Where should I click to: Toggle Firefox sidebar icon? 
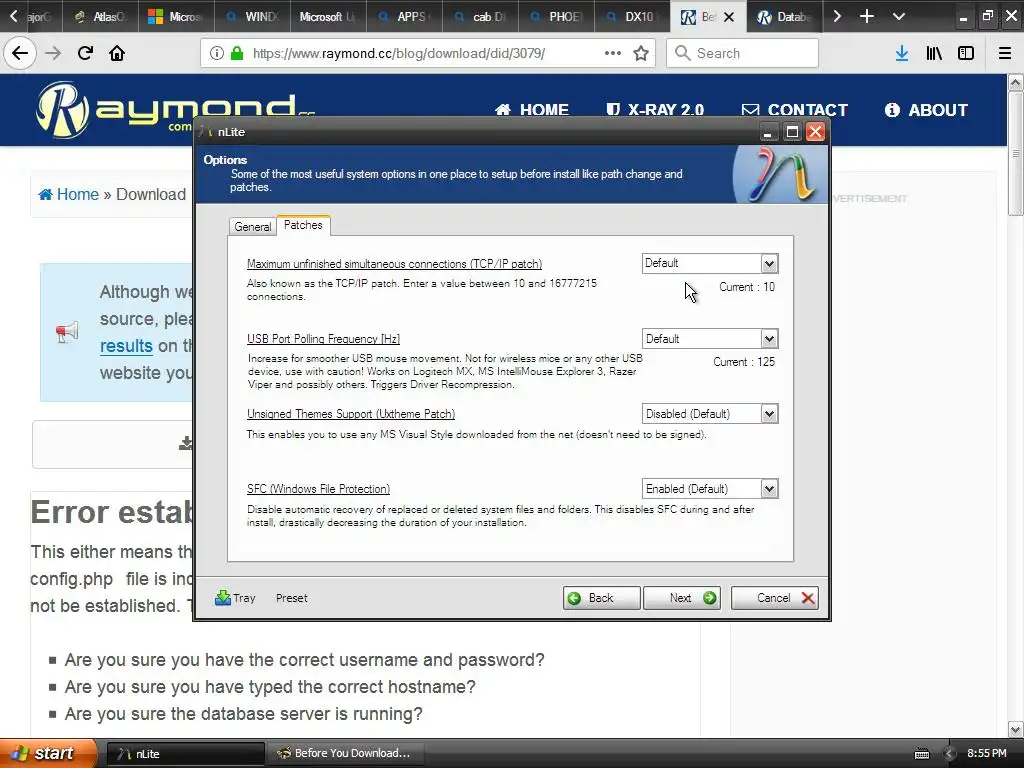pyautogui.click(x=966, y=53)
